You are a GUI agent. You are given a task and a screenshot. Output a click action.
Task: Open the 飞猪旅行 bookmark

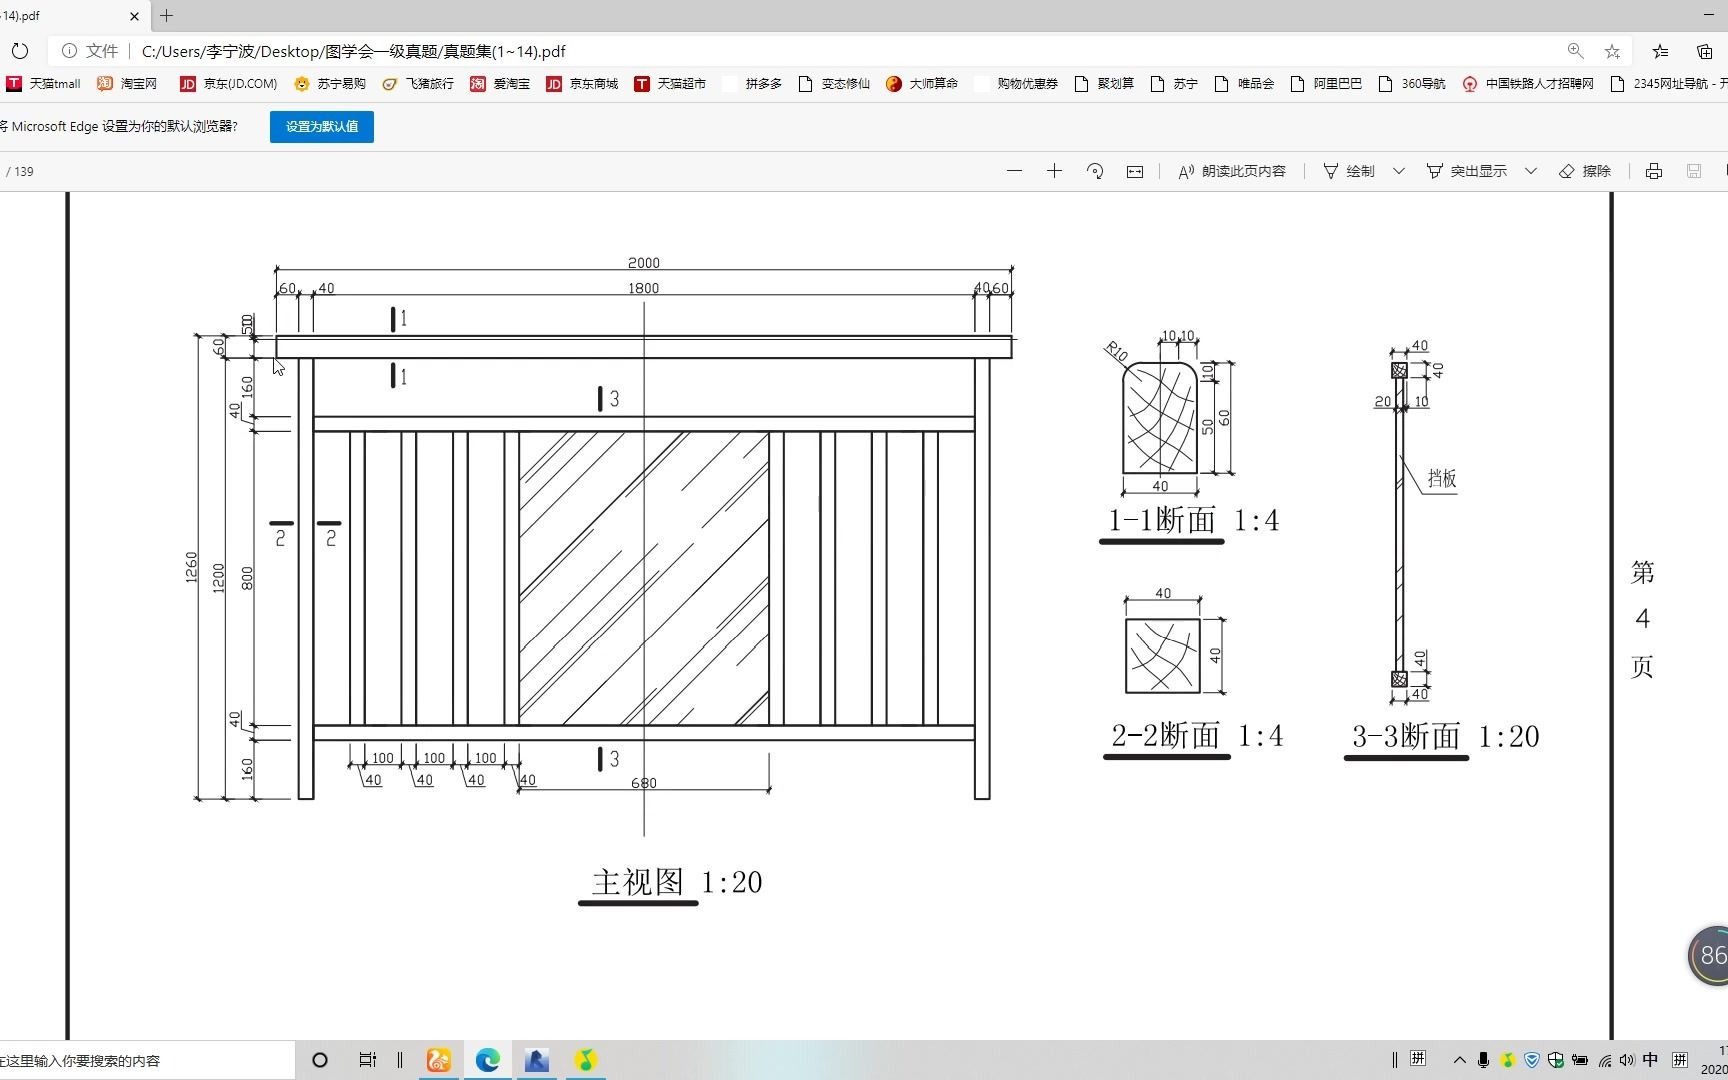(418, 84)
